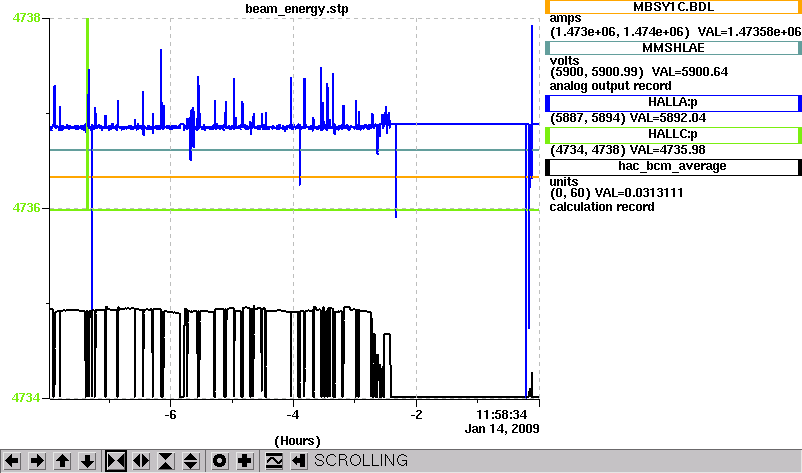Click the -4 hours x-axis label
Screen dimensions: 802x473
coord(293,414)
